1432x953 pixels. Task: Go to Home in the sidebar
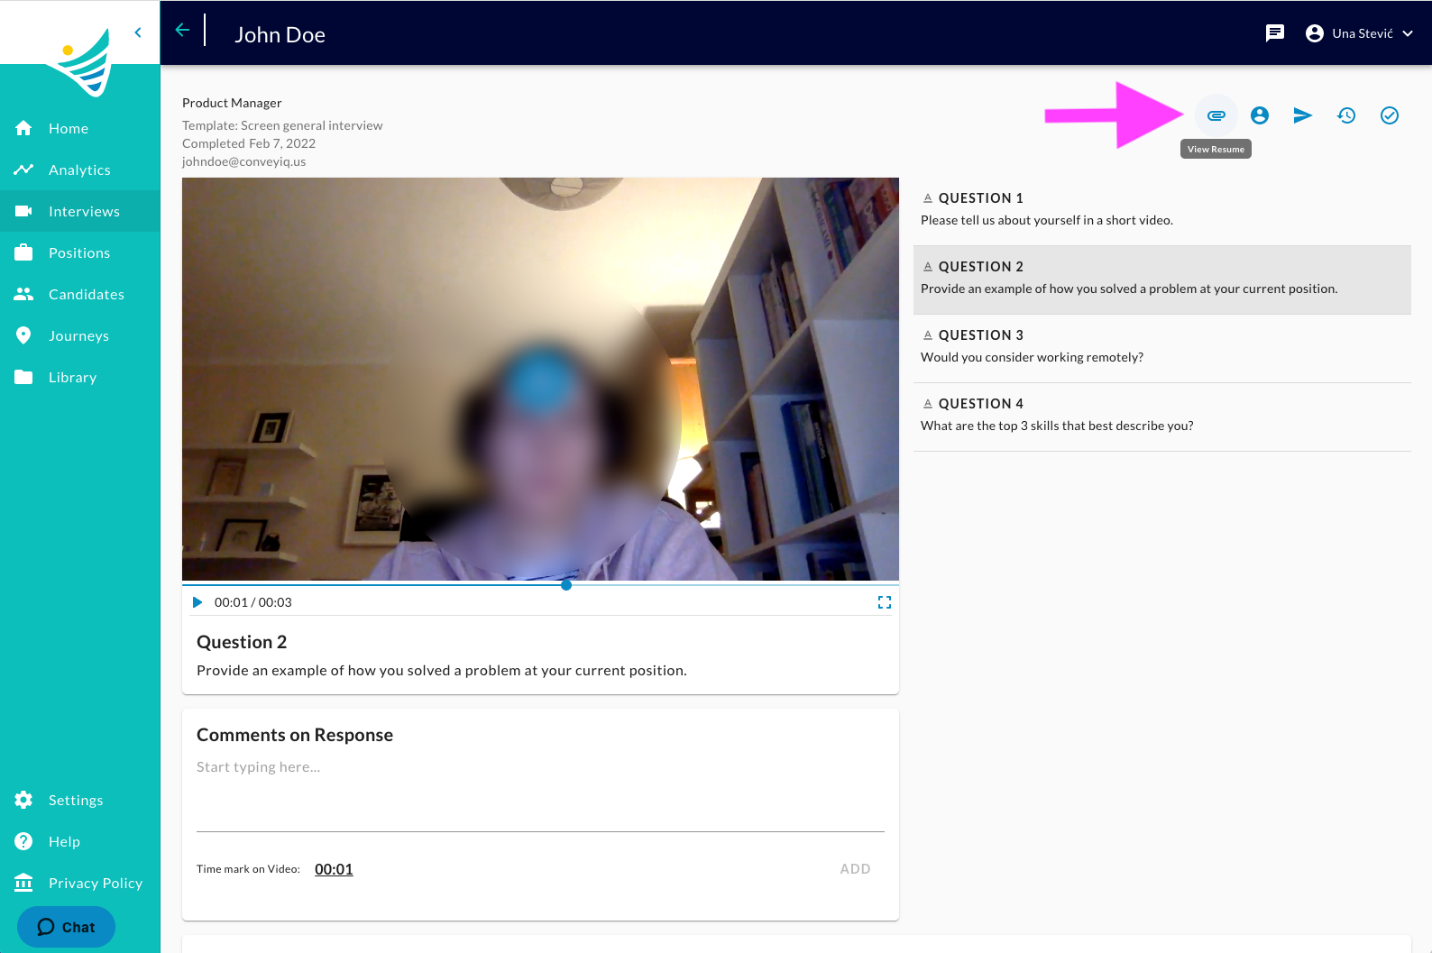point(80,128)
